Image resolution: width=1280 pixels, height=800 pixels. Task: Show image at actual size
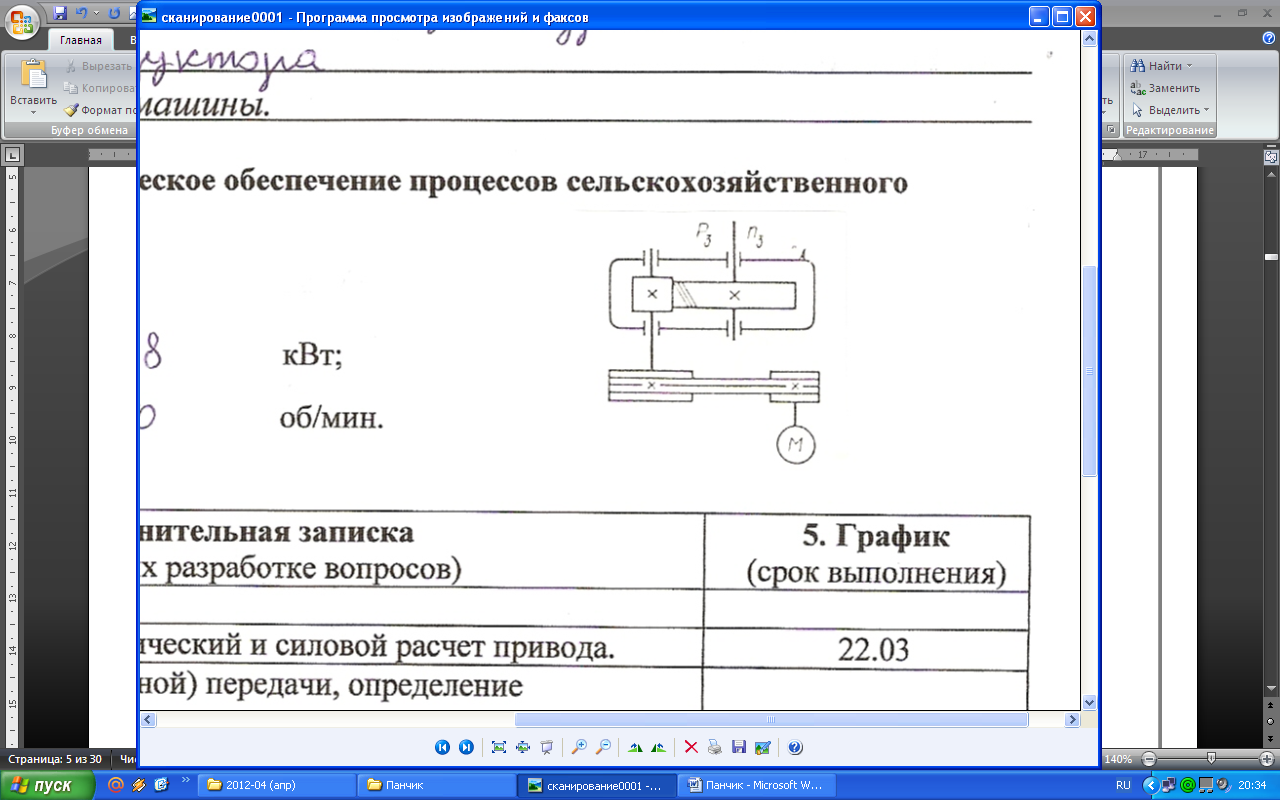(522, 747)
